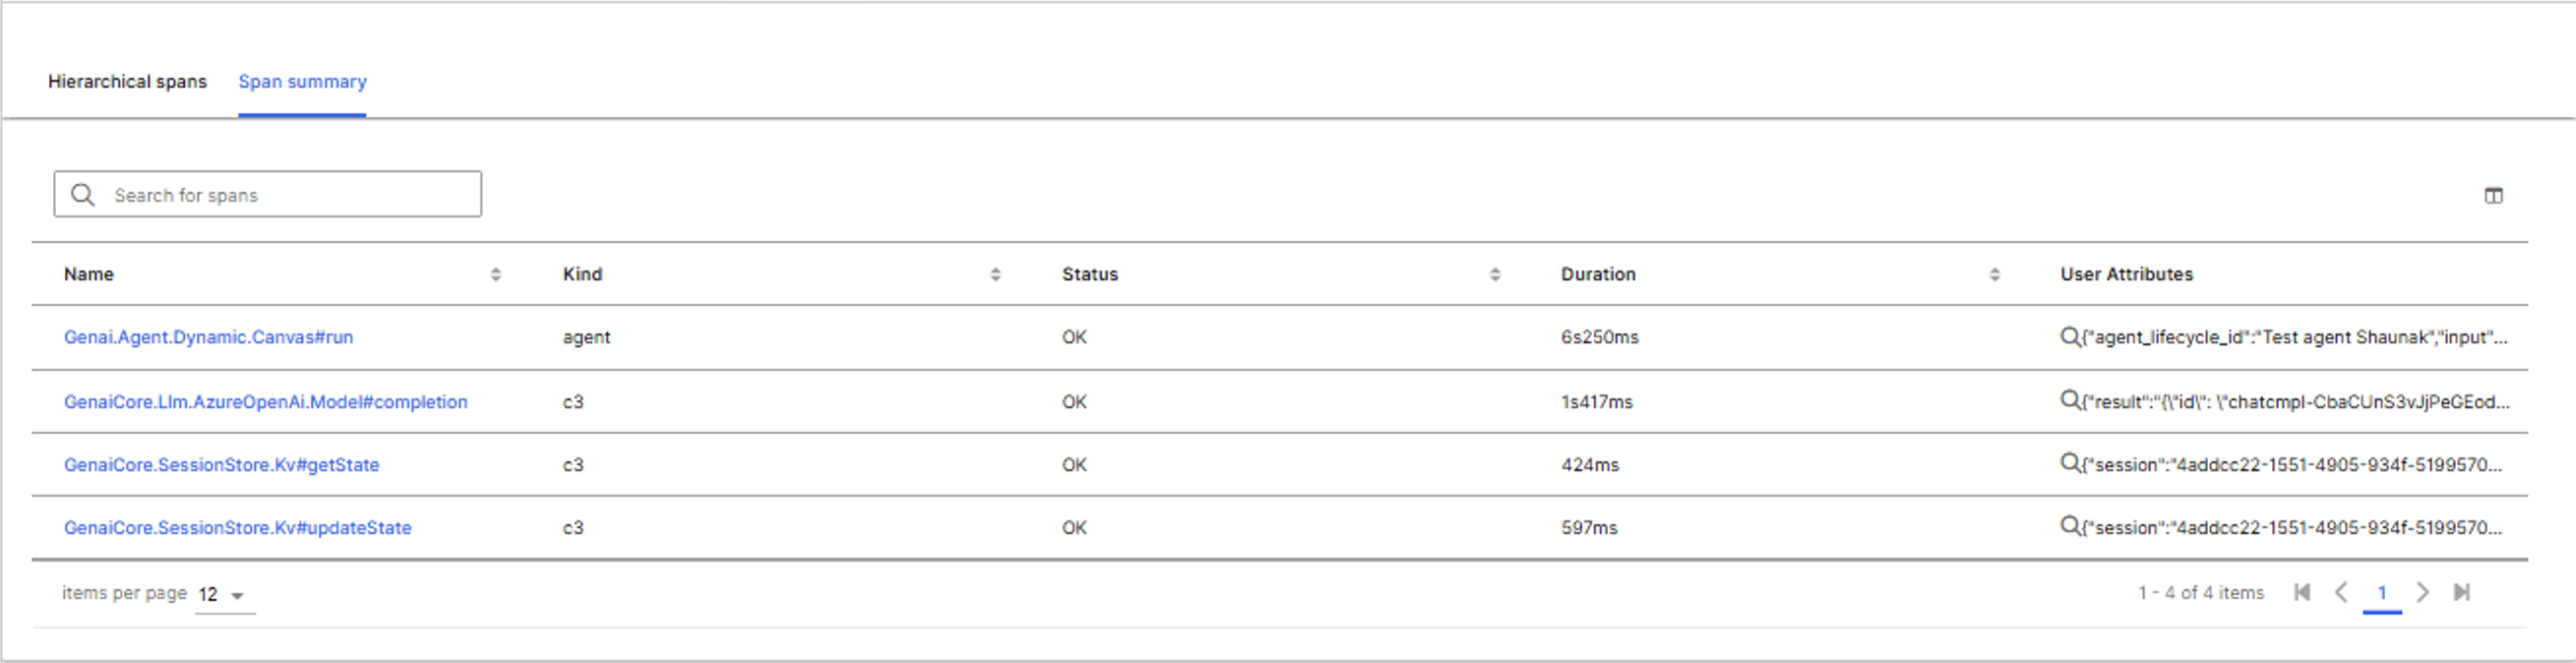Sort table by Duration column

[x=1994, y=275]
